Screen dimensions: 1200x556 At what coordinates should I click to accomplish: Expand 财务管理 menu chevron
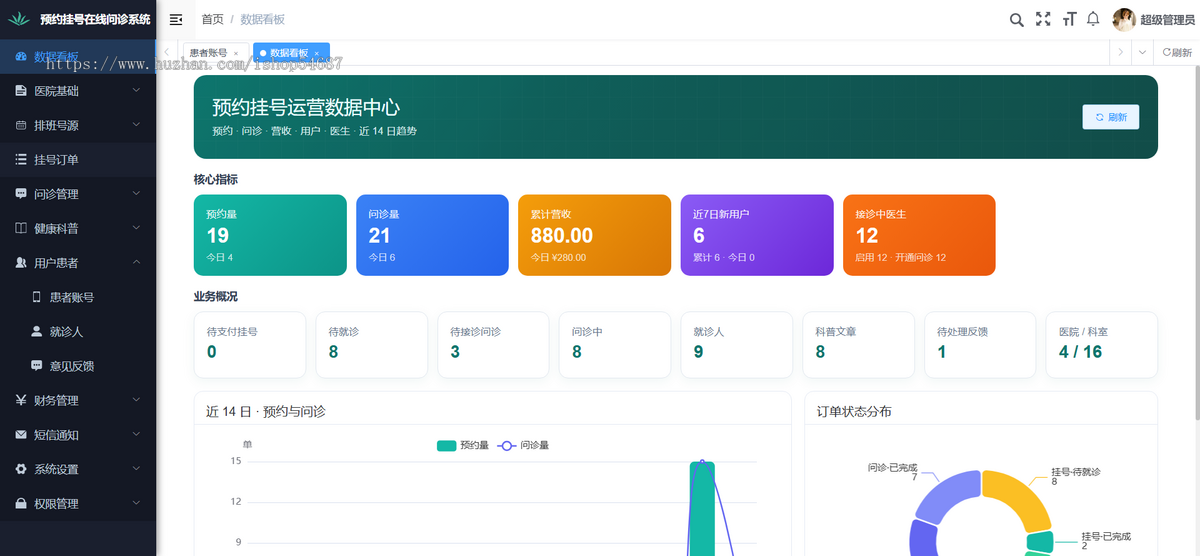[137, 400]
